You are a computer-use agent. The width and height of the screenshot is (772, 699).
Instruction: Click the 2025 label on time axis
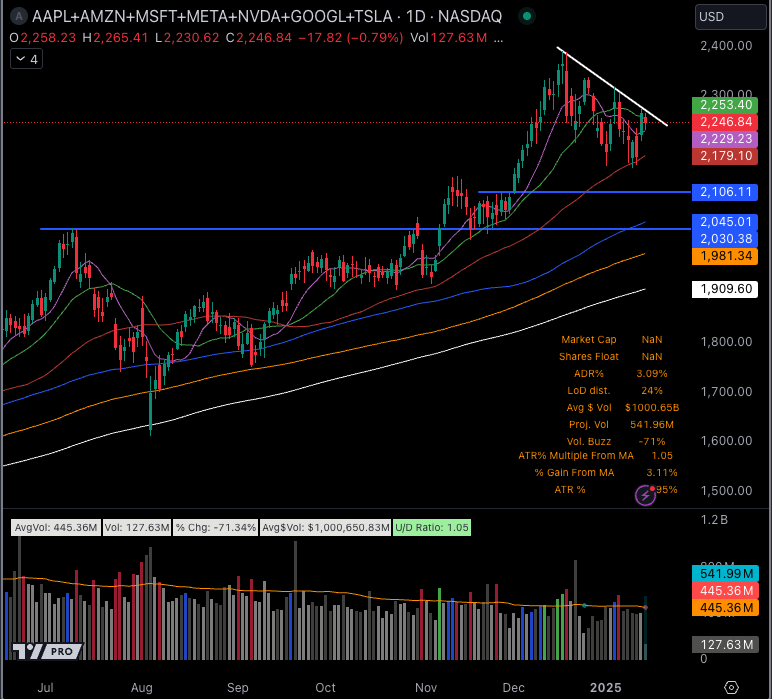click(x=606, y=688)
